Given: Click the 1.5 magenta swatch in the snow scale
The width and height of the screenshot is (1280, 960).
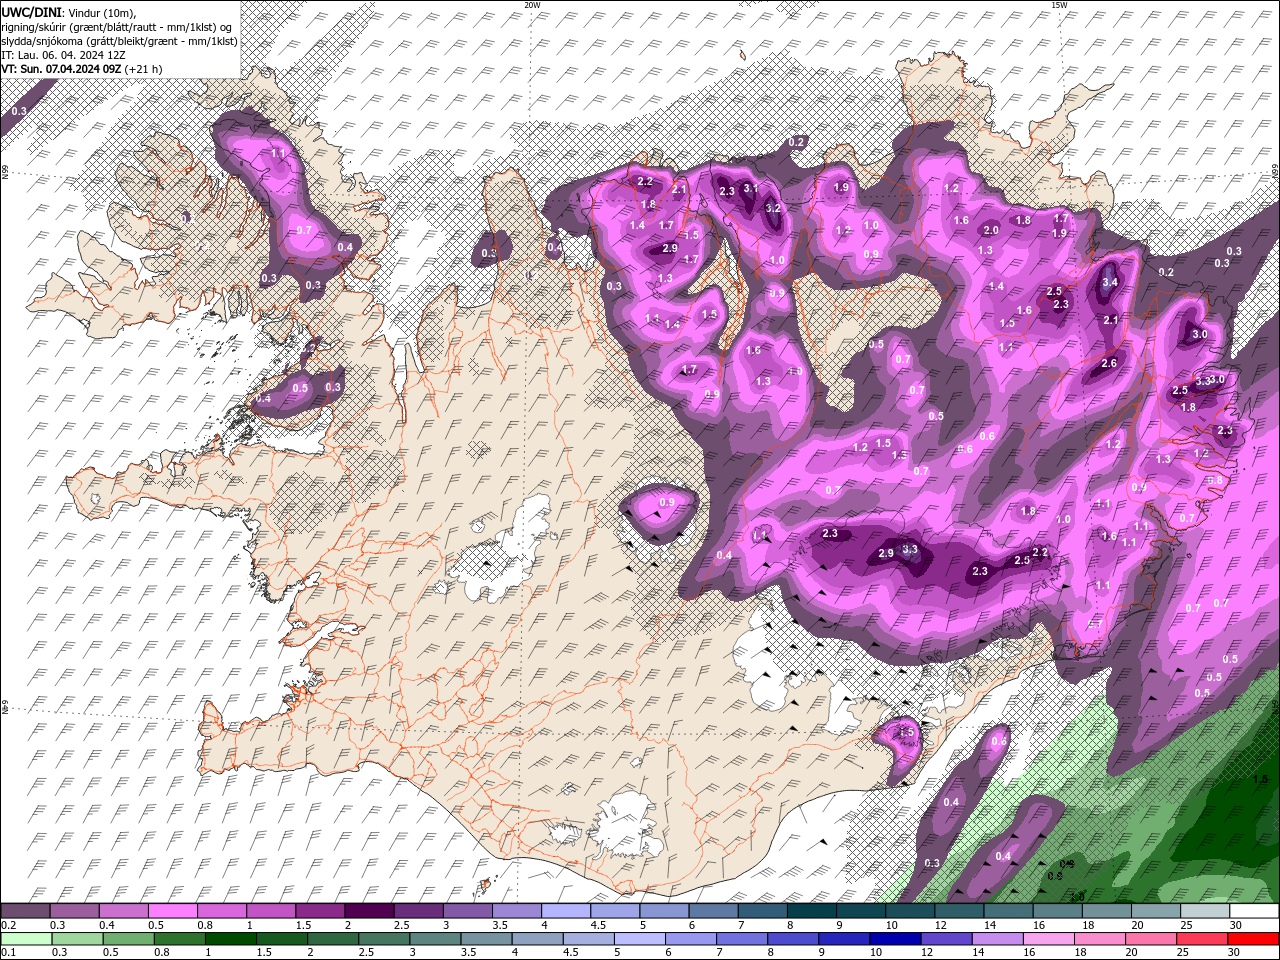Looking at the screenshot, I should [319, 911].
